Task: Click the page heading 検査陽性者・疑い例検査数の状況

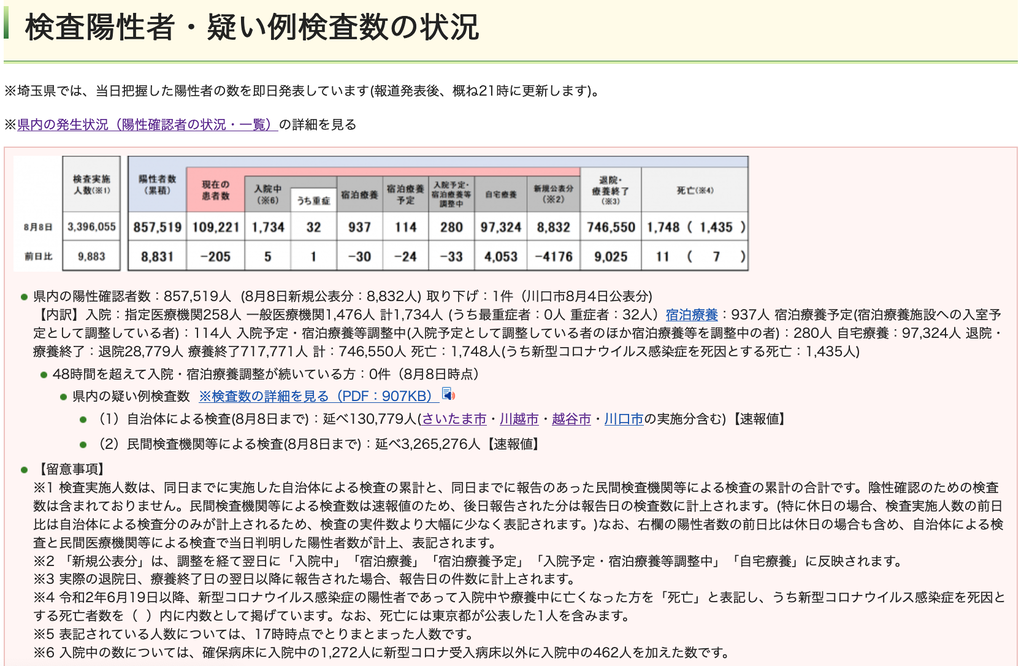Action: click(x=251, y=27)
